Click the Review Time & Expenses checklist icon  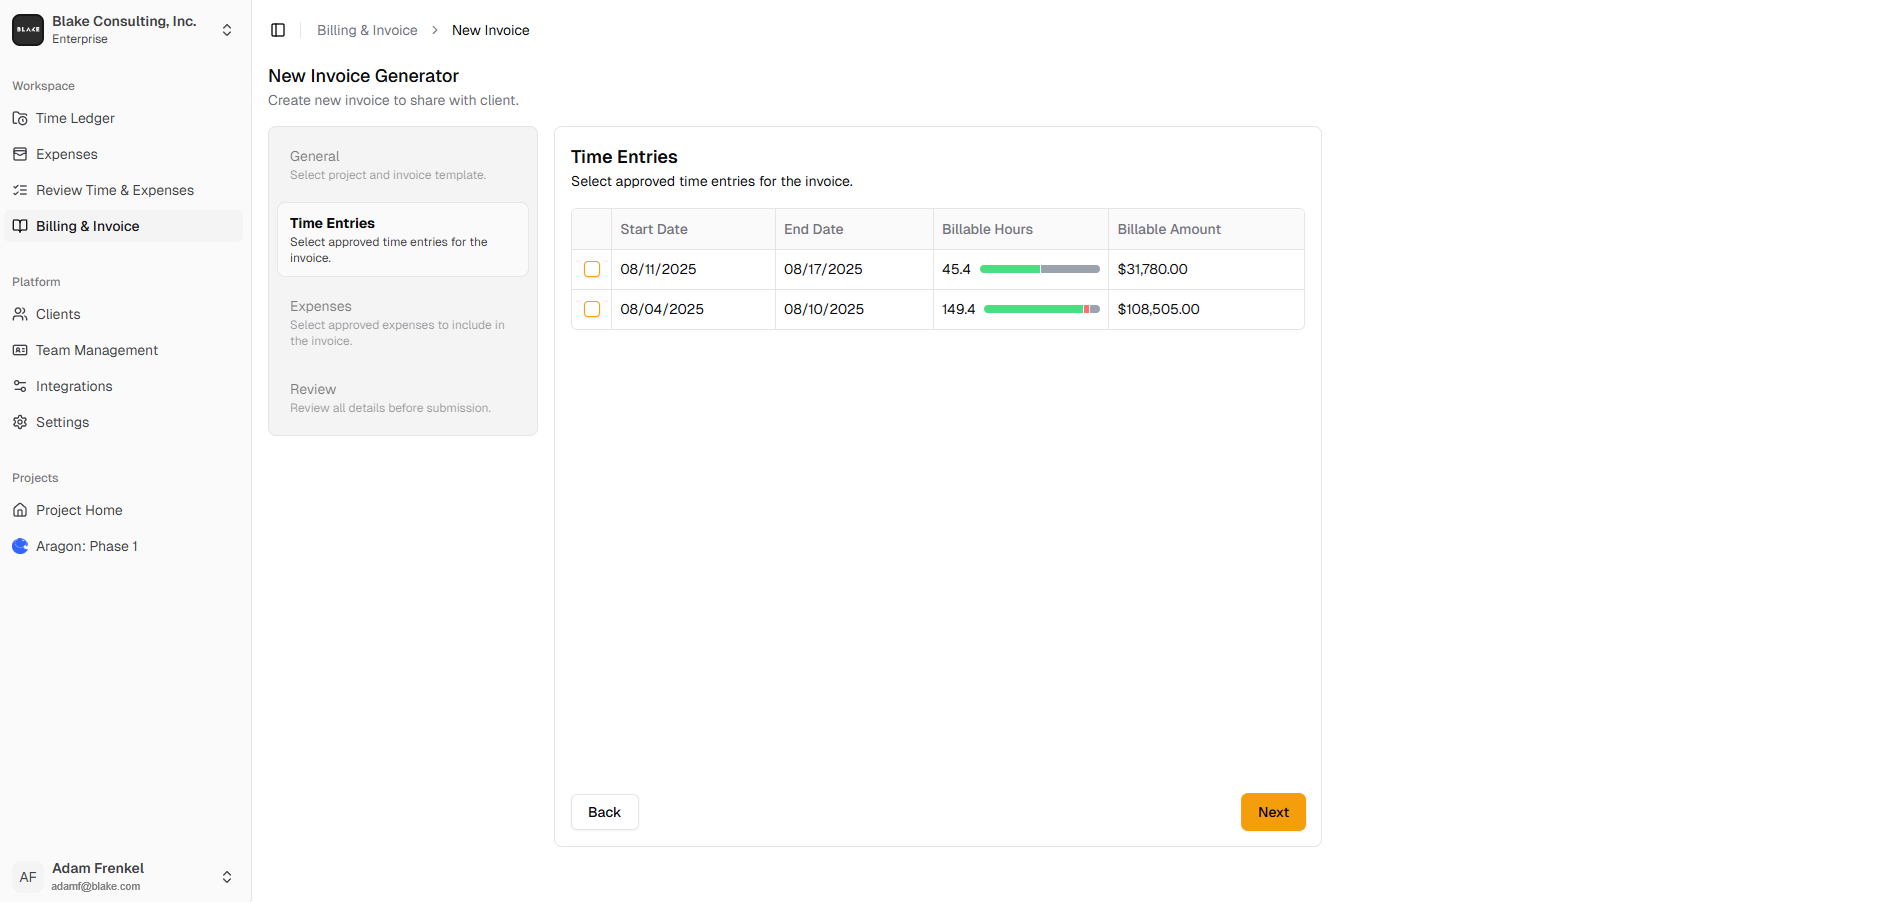[20, 190]
